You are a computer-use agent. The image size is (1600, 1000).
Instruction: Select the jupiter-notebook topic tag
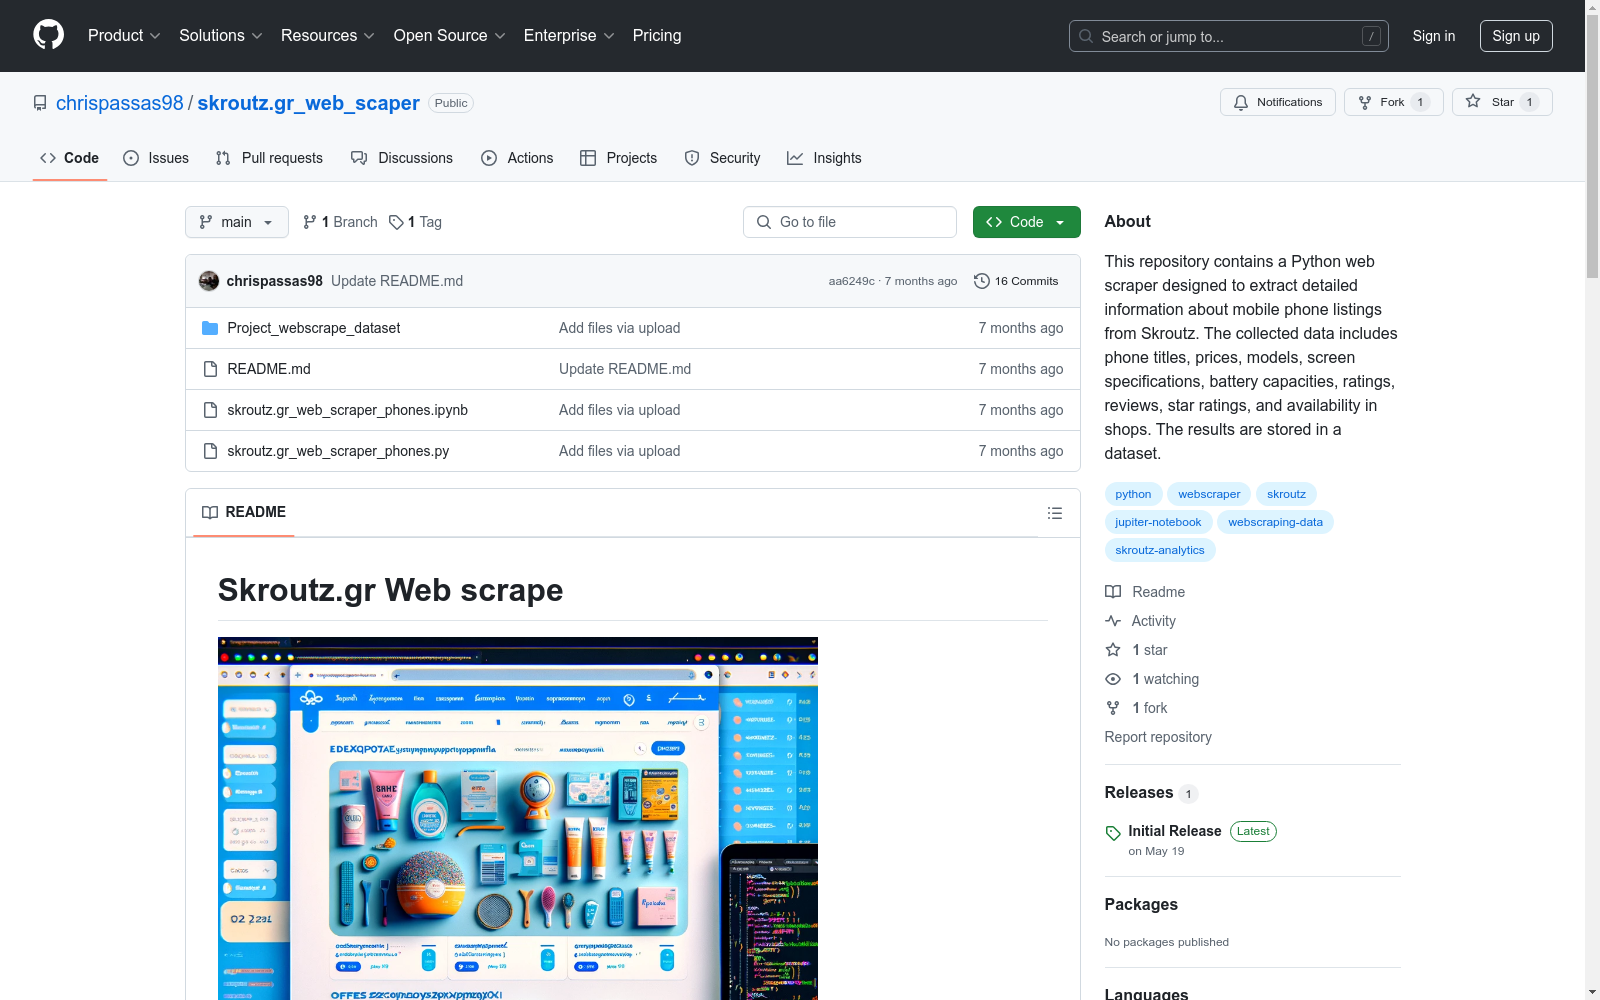1158,522
